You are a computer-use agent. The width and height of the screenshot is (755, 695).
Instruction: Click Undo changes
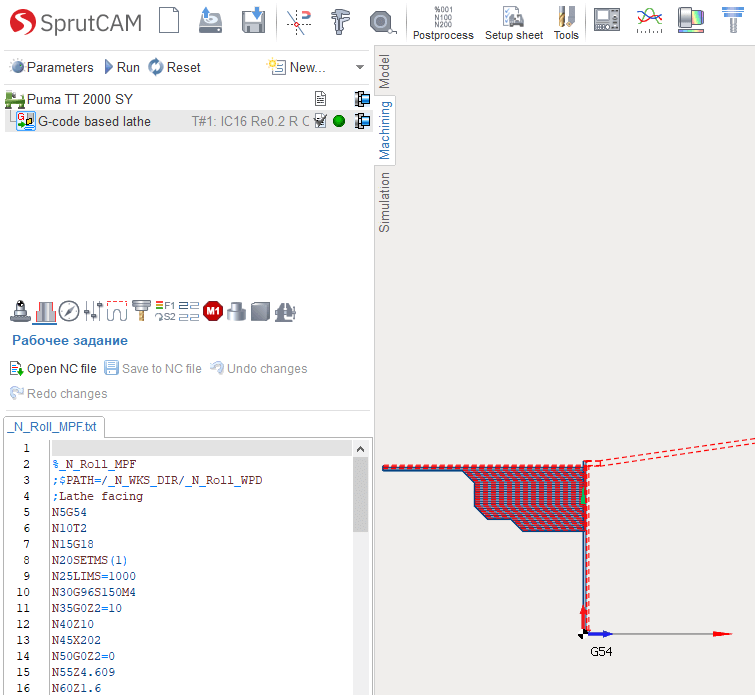click(x=259, y=368)
